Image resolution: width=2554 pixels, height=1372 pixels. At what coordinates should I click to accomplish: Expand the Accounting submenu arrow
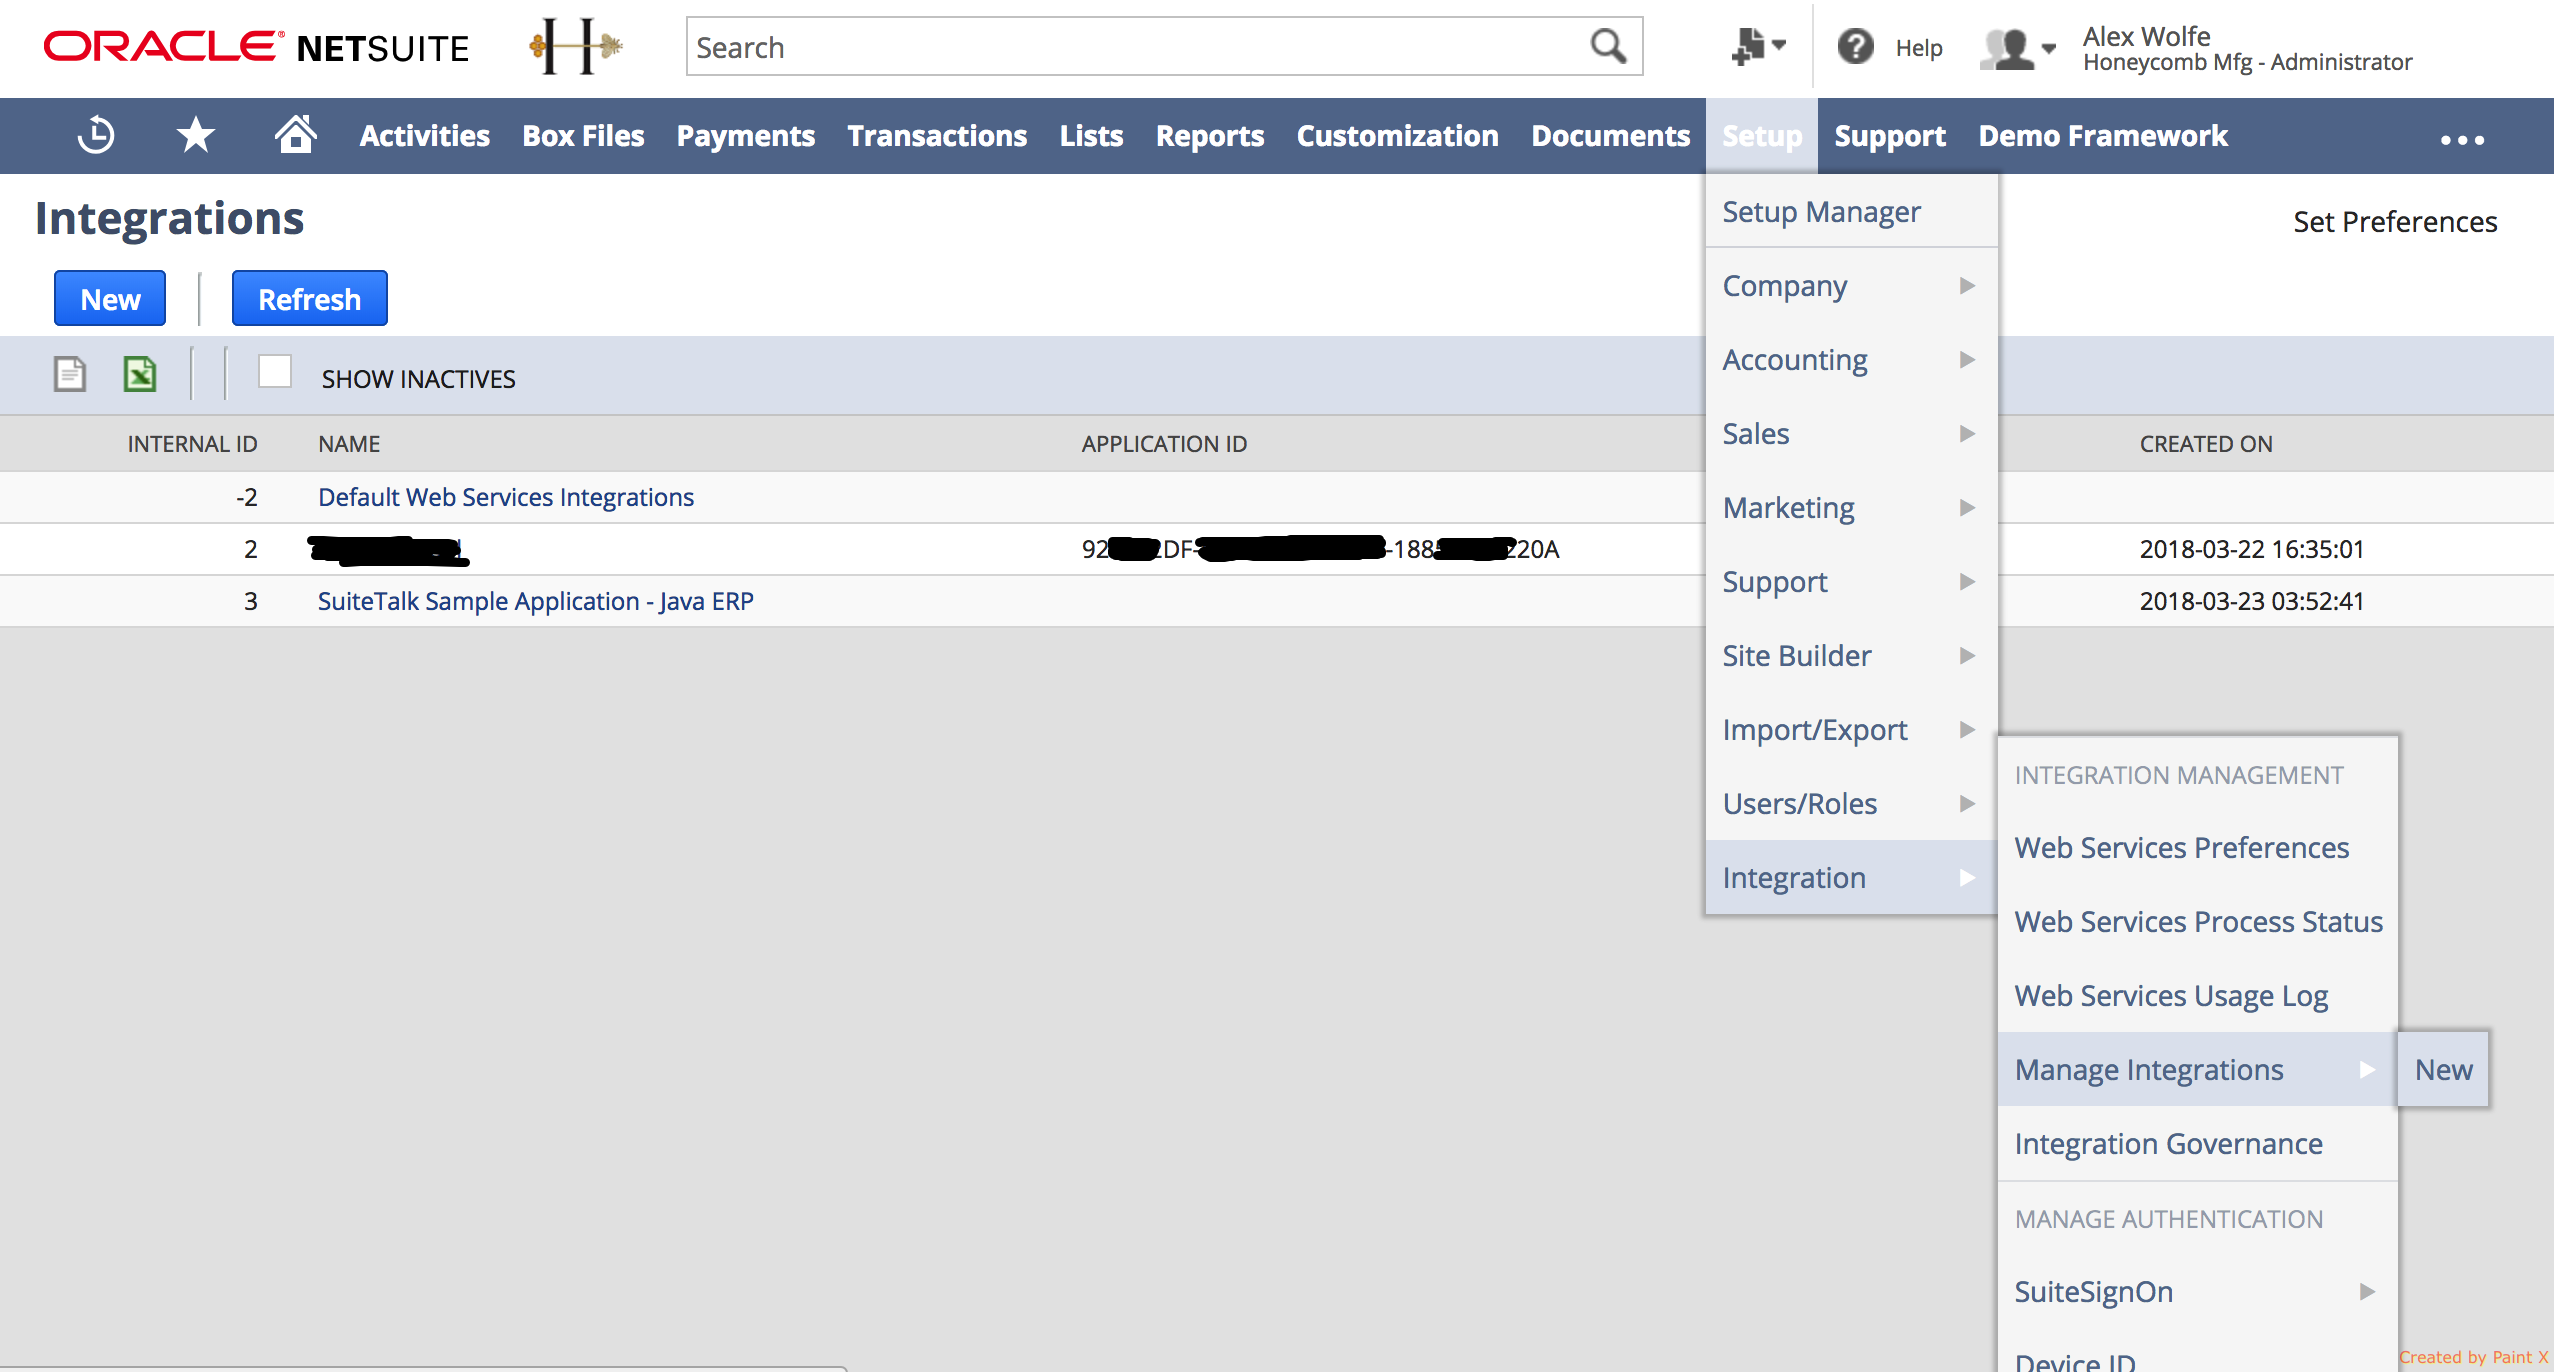pos(1967,360)
